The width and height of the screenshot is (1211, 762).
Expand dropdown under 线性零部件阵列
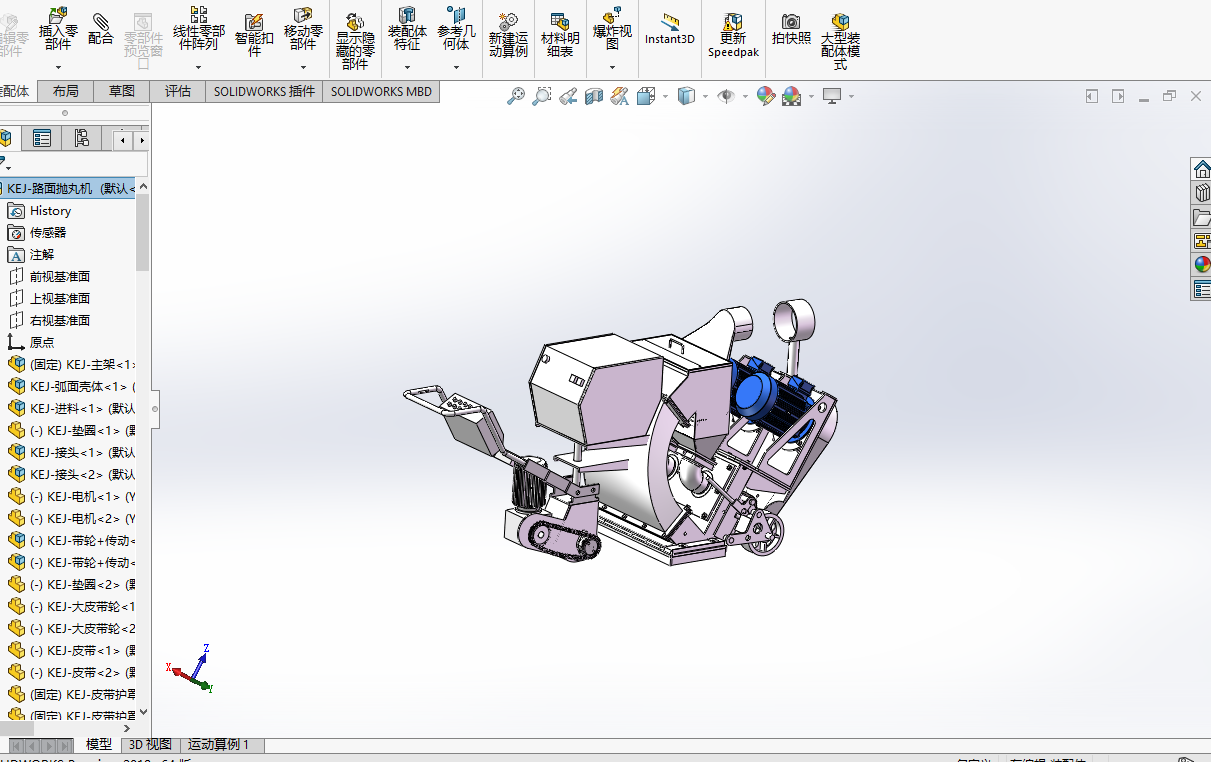[x=199, y=68]
